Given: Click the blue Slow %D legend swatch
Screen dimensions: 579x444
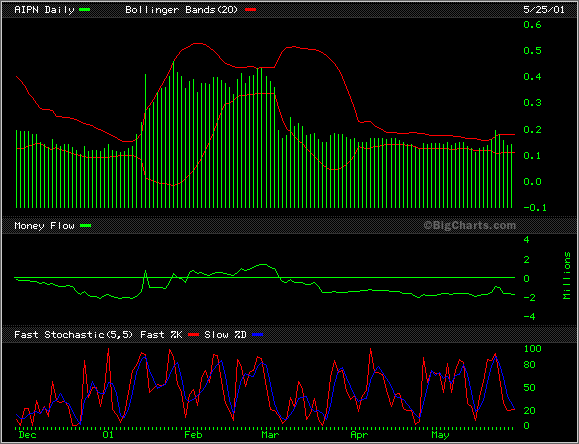Looking at the screenshot, I should pos(257,335).
